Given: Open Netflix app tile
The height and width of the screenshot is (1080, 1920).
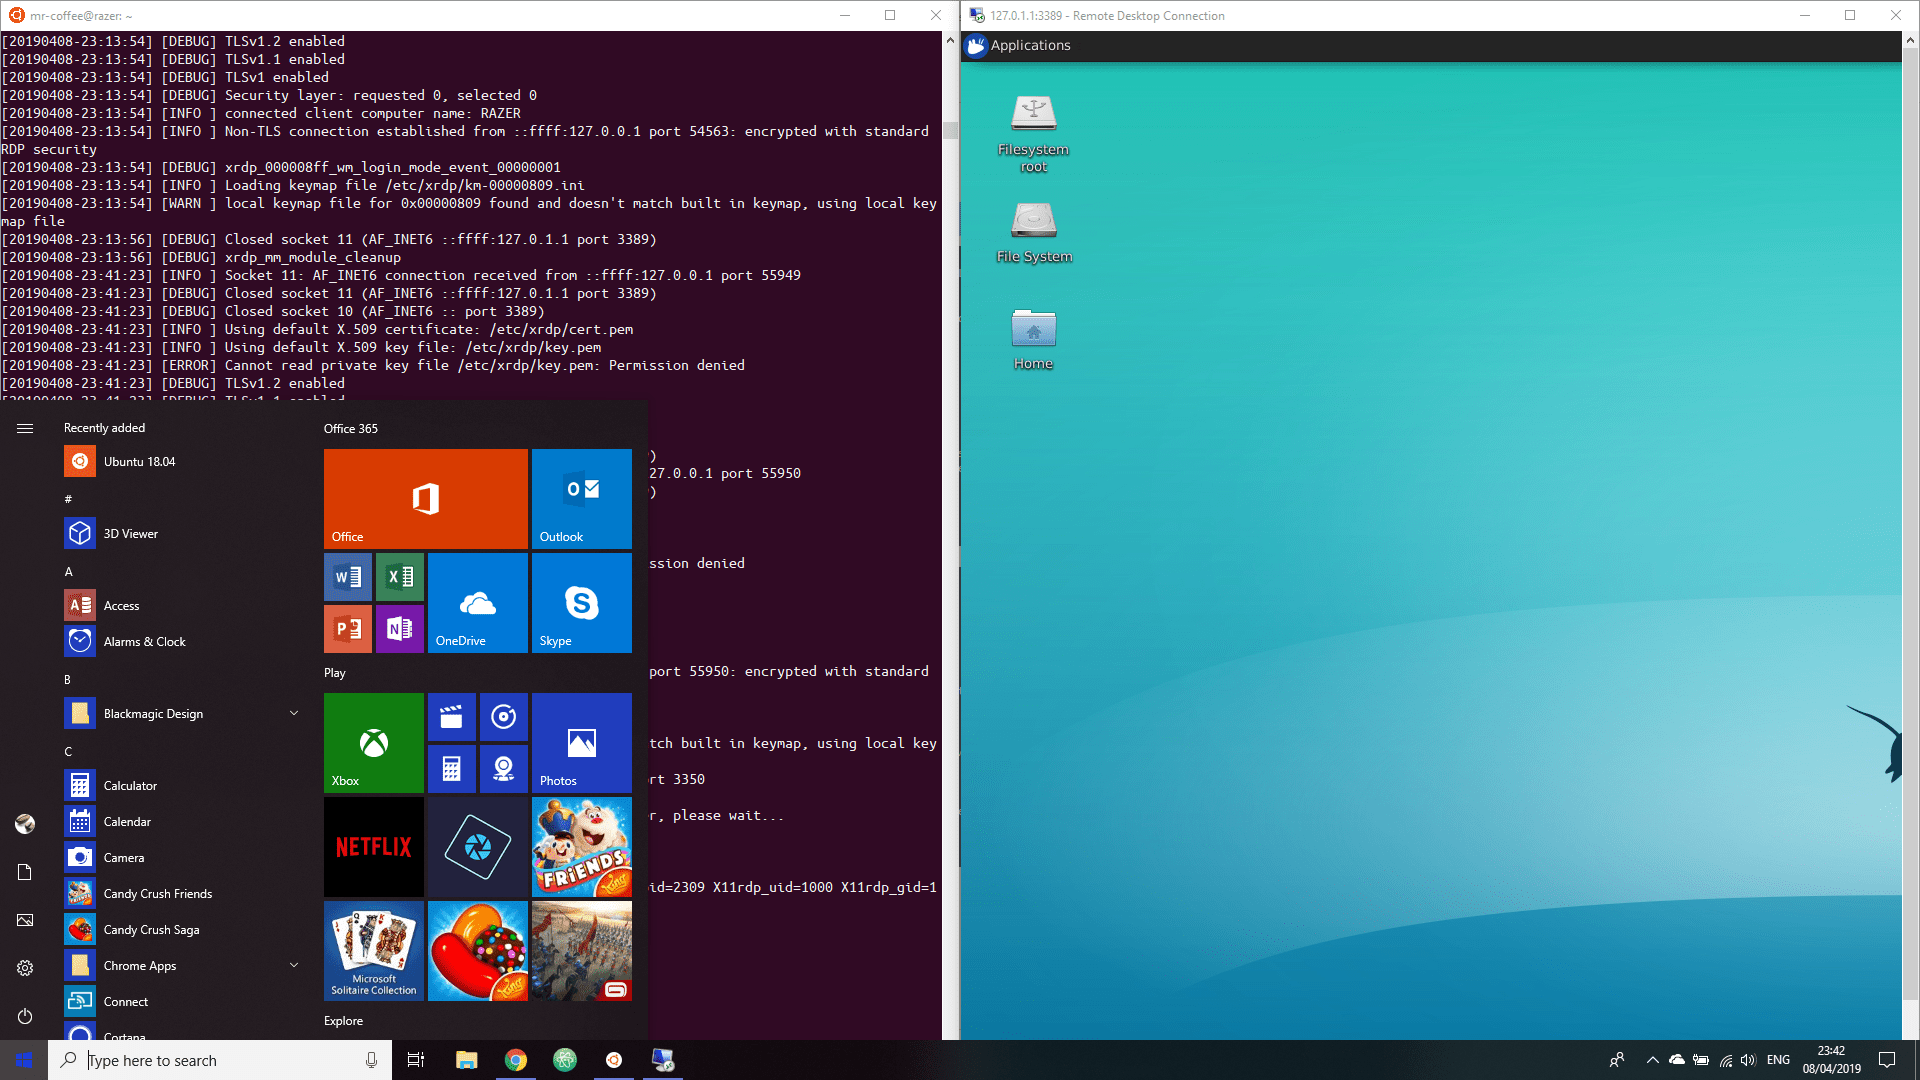Looking at the screenshot, I should [373, 843].
